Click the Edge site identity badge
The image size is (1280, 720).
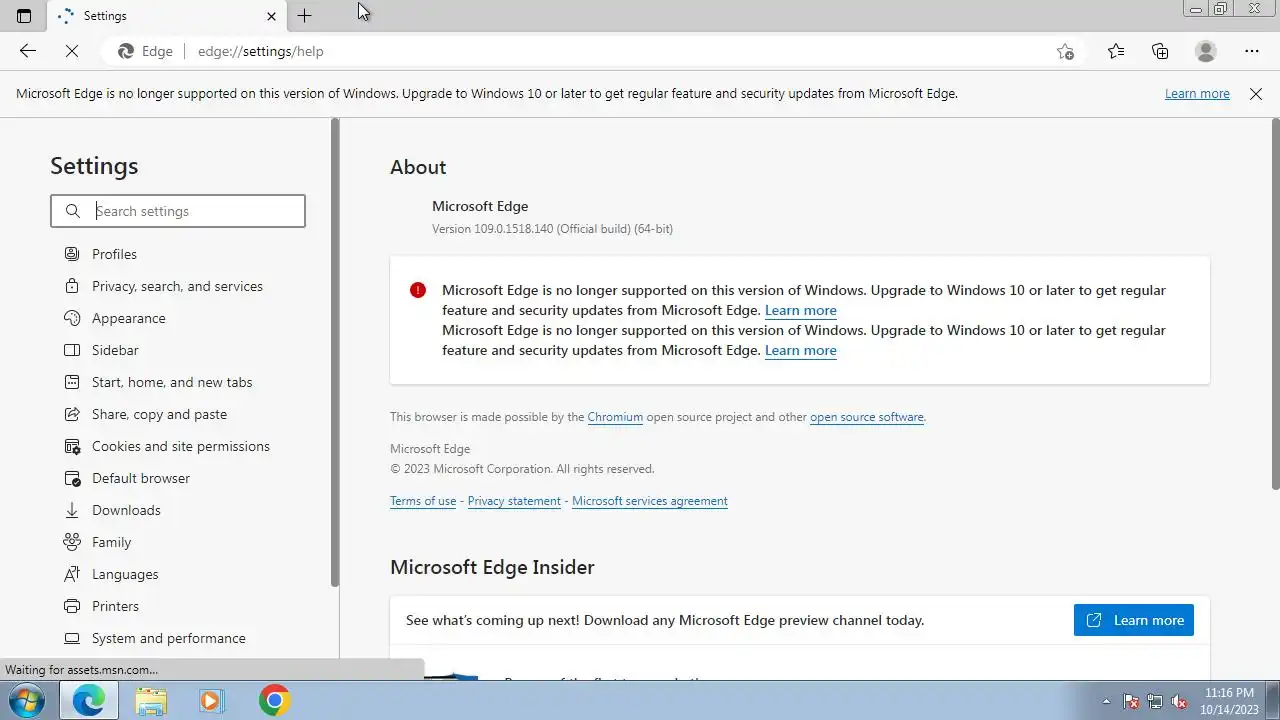tap(146, 51)
